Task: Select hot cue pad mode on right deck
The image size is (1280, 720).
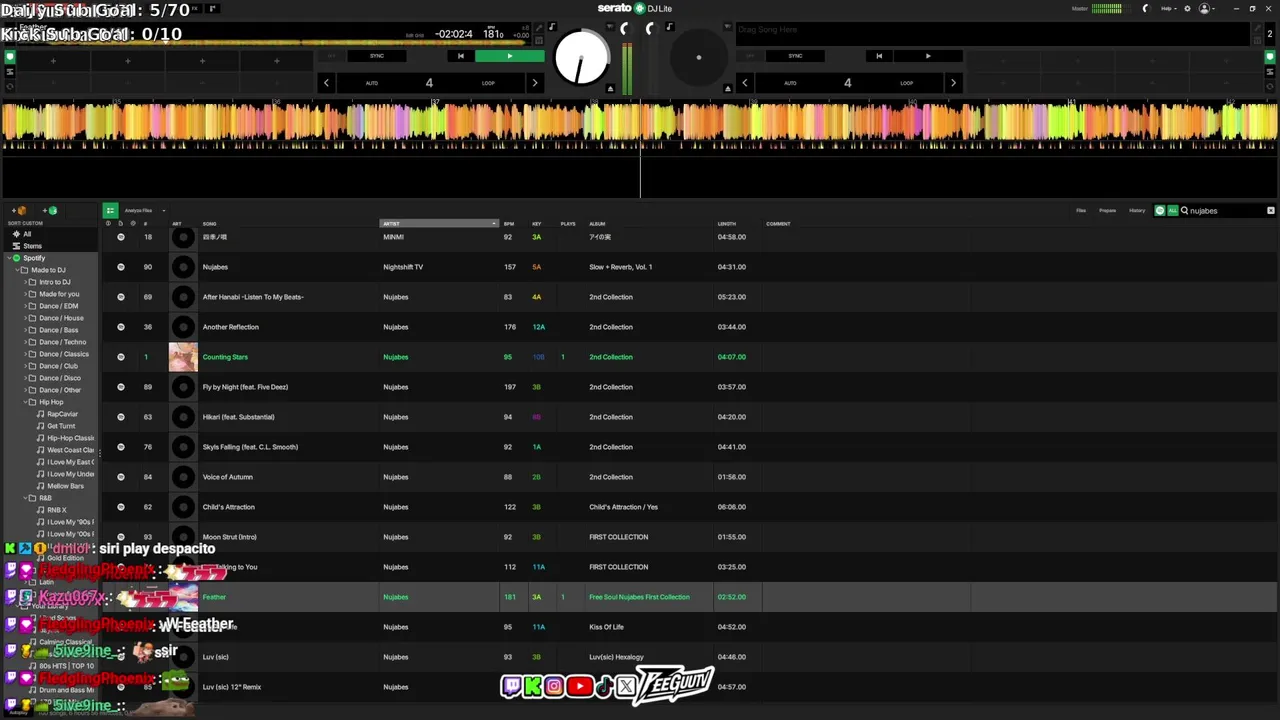Action: (x=1270, y=56)
